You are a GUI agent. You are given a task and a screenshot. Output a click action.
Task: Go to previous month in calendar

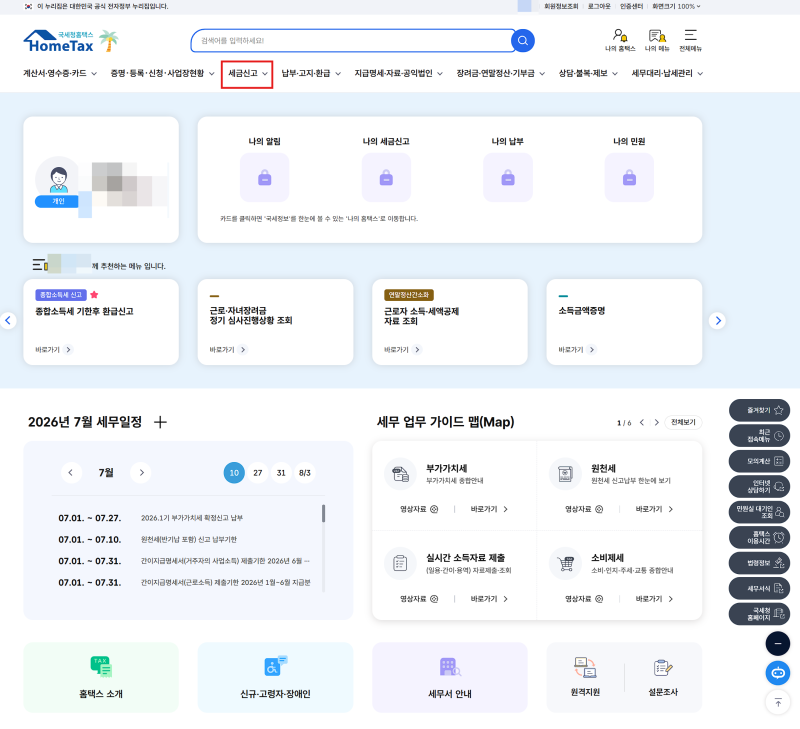pyautogui.click(x=70, y=472)
